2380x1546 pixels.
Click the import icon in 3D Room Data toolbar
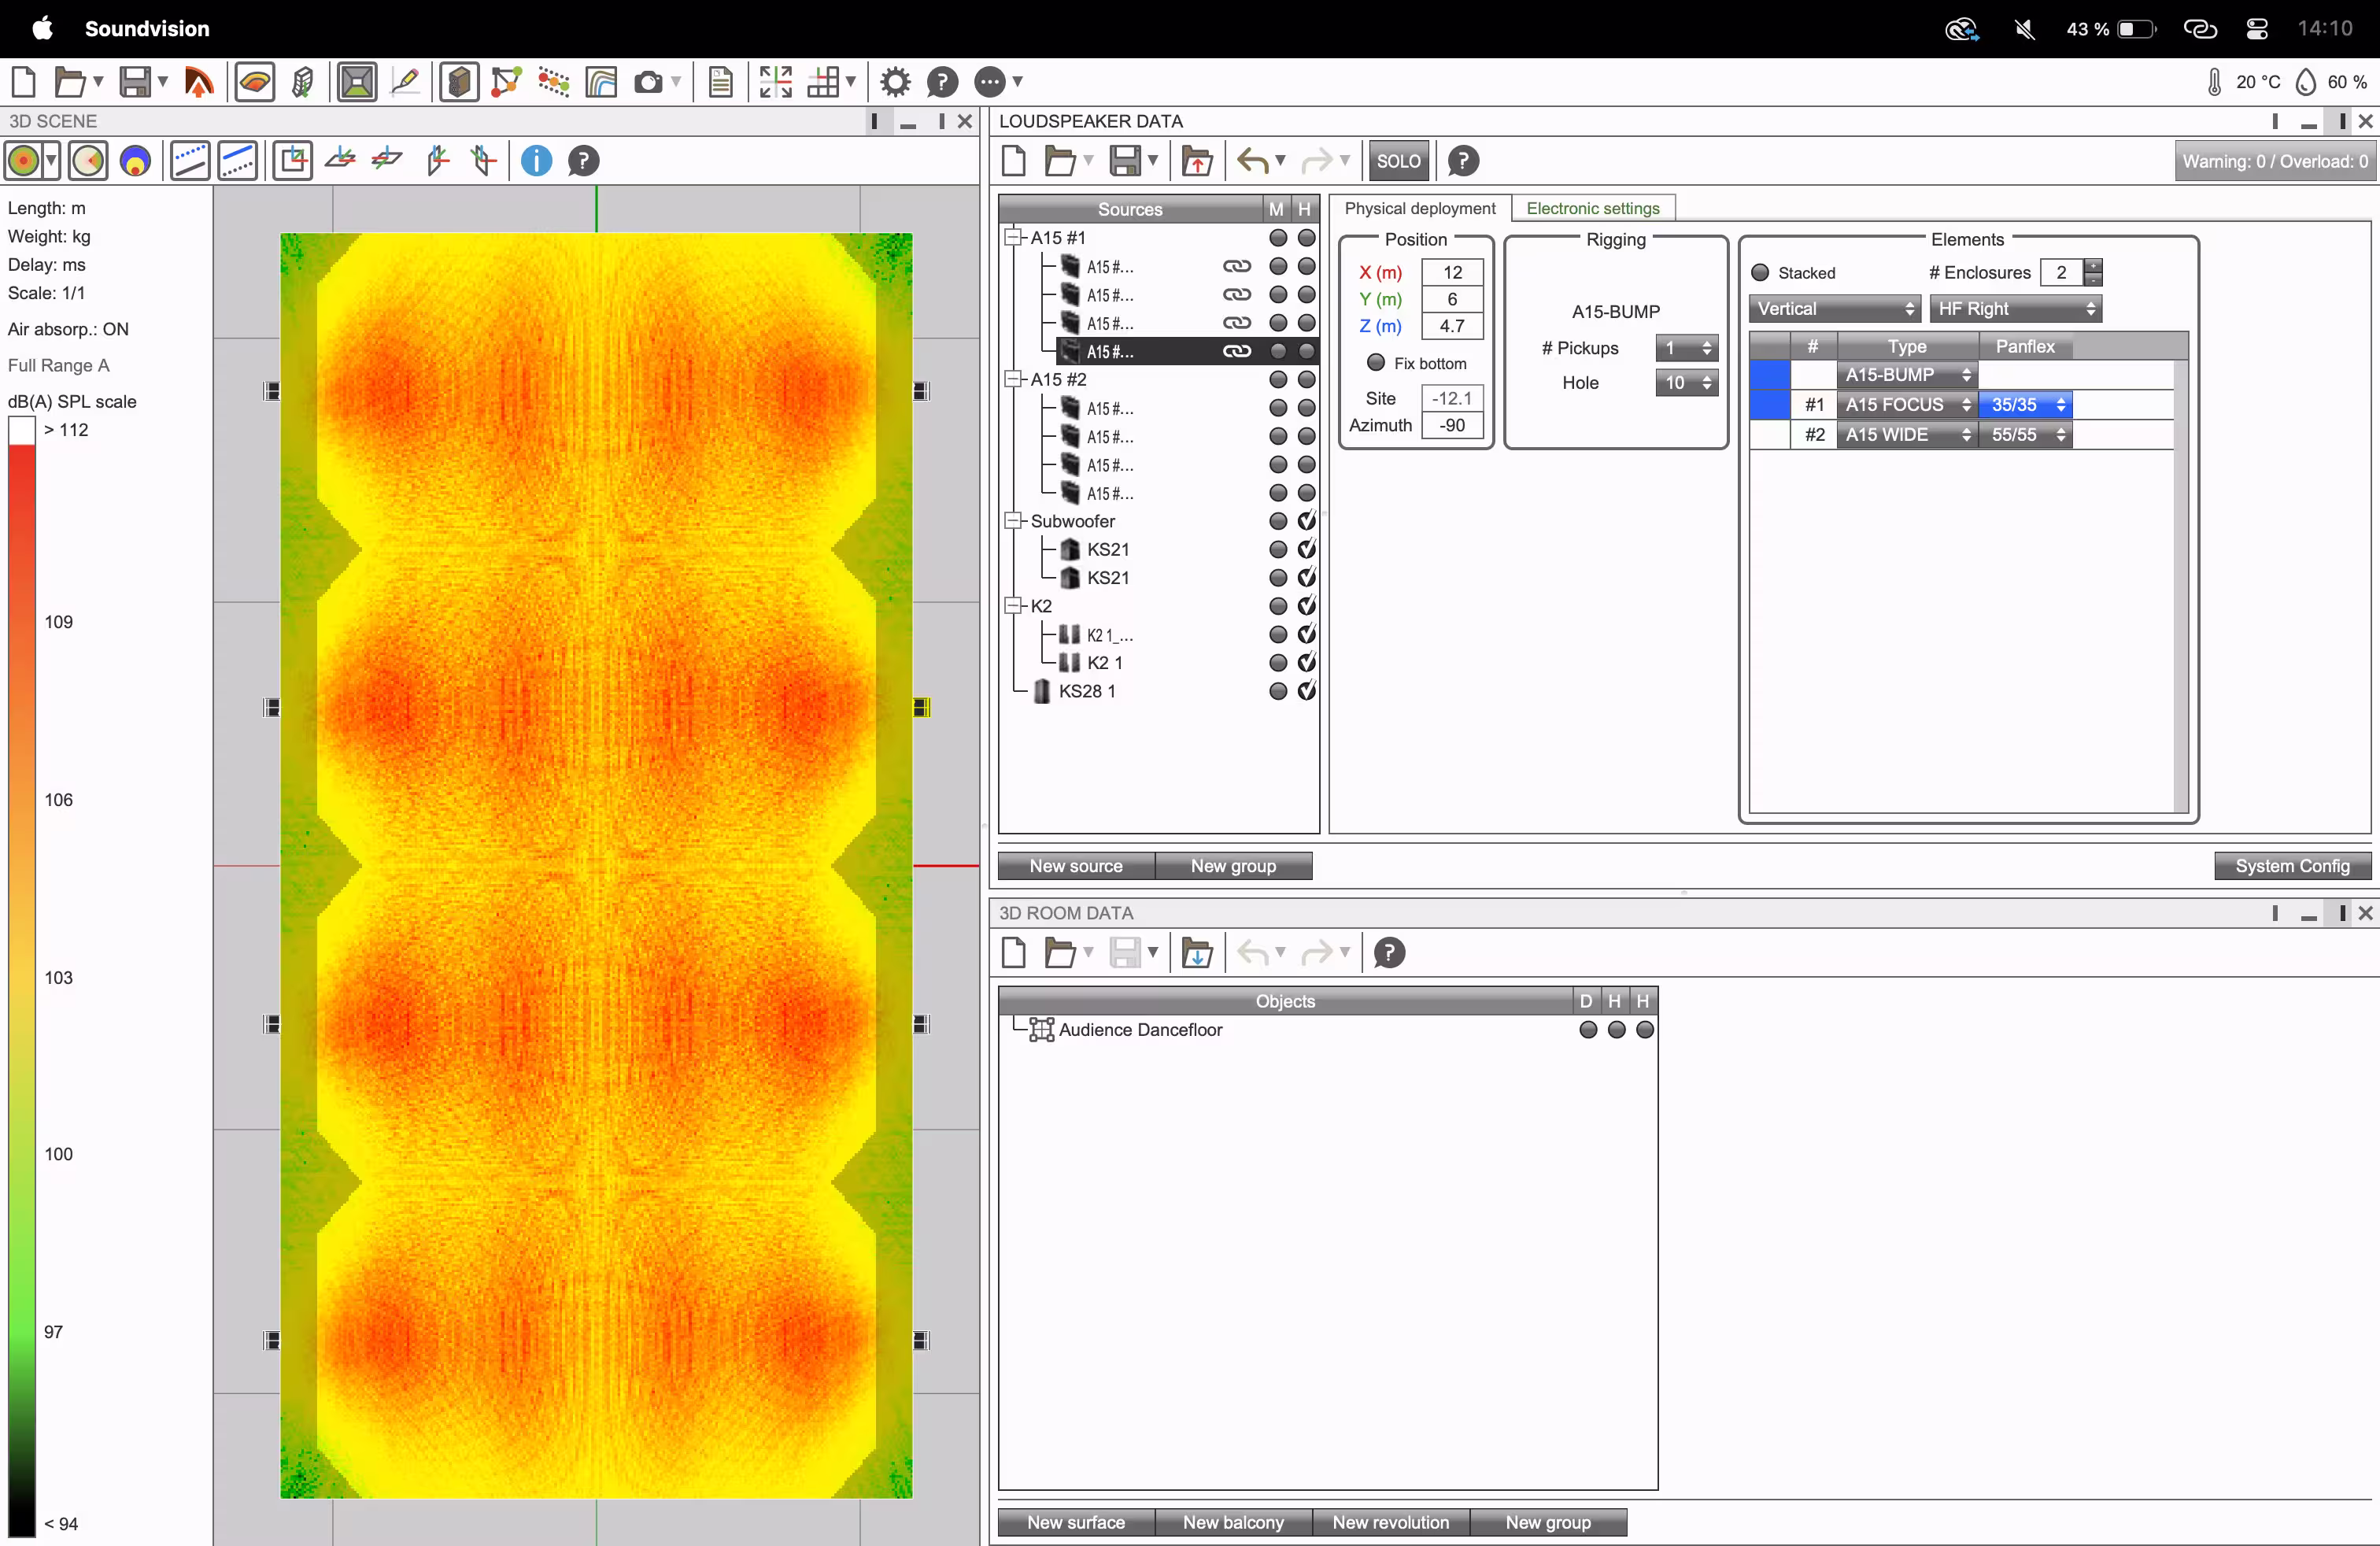click(1196, 953)
